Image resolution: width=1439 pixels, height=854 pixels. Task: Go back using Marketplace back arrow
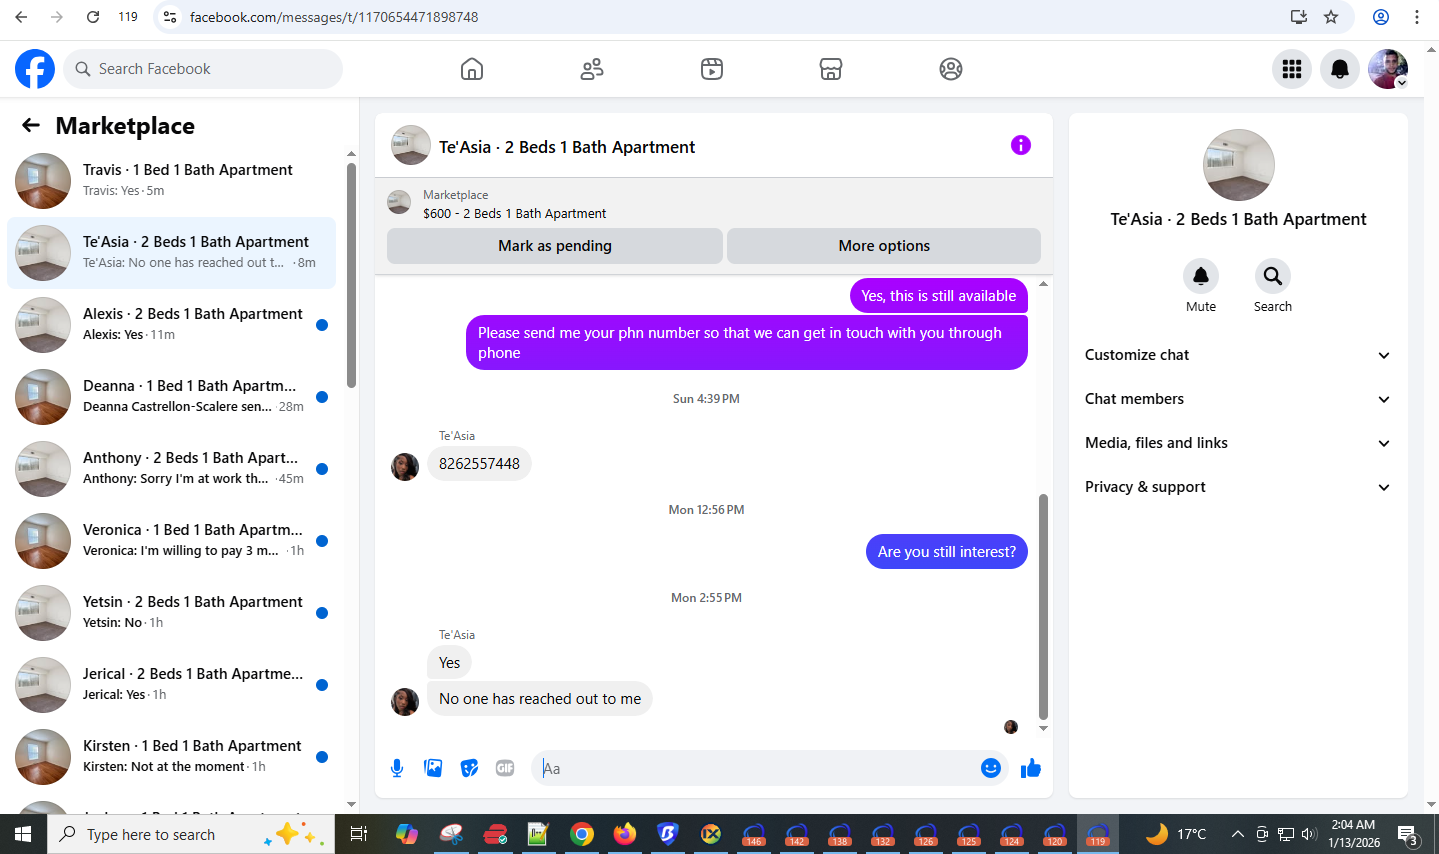pos(31,125)
